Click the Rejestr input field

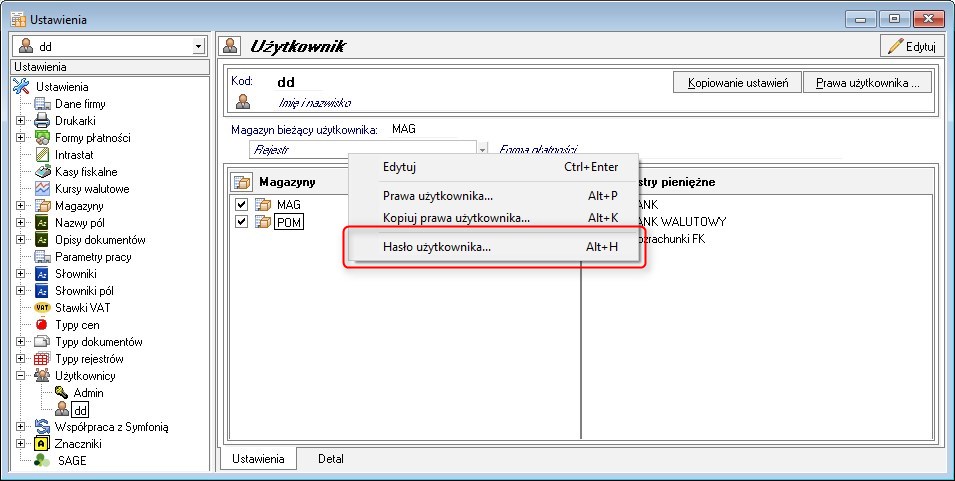click(x=363, y=149)
